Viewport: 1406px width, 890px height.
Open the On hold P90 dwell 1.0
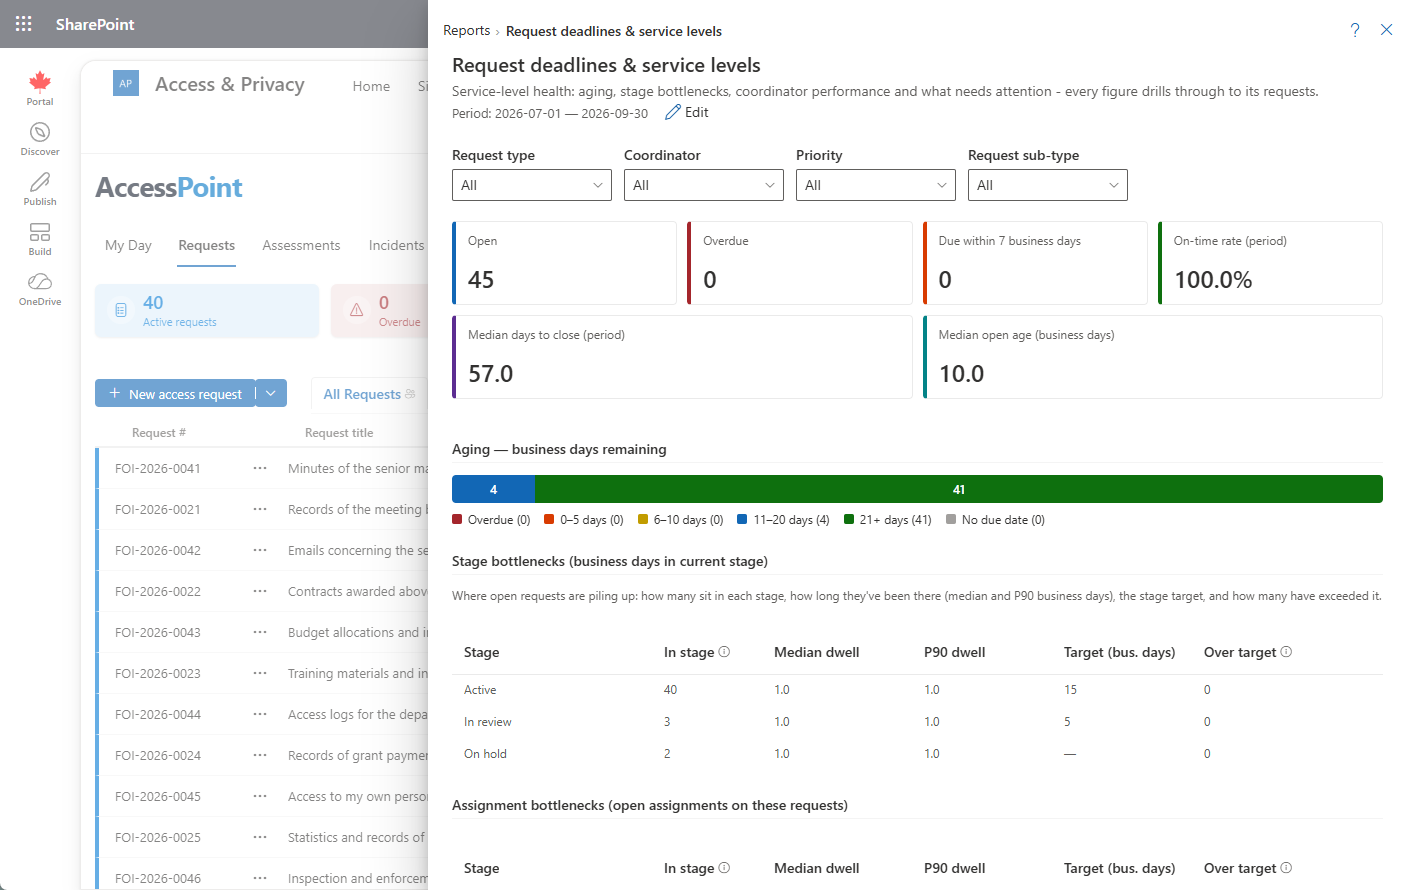(932, 754)
